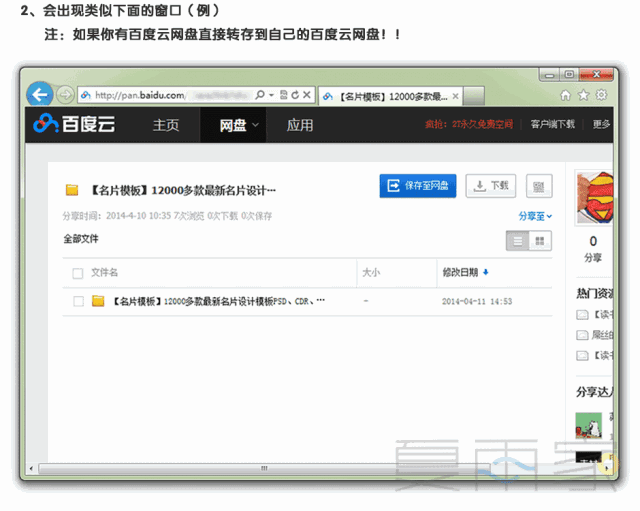The width and height of the screenshot is (640, 511).
Task: Expand the 分享至 dropdown
Action: tap(549, 216)
